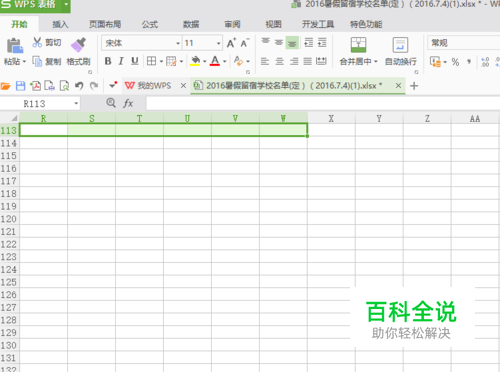The width and height of the screenshot is (500, 372).
Task: Close the 2016暑假留宿学校名单 xlsx tab
Action: point(398,86)
